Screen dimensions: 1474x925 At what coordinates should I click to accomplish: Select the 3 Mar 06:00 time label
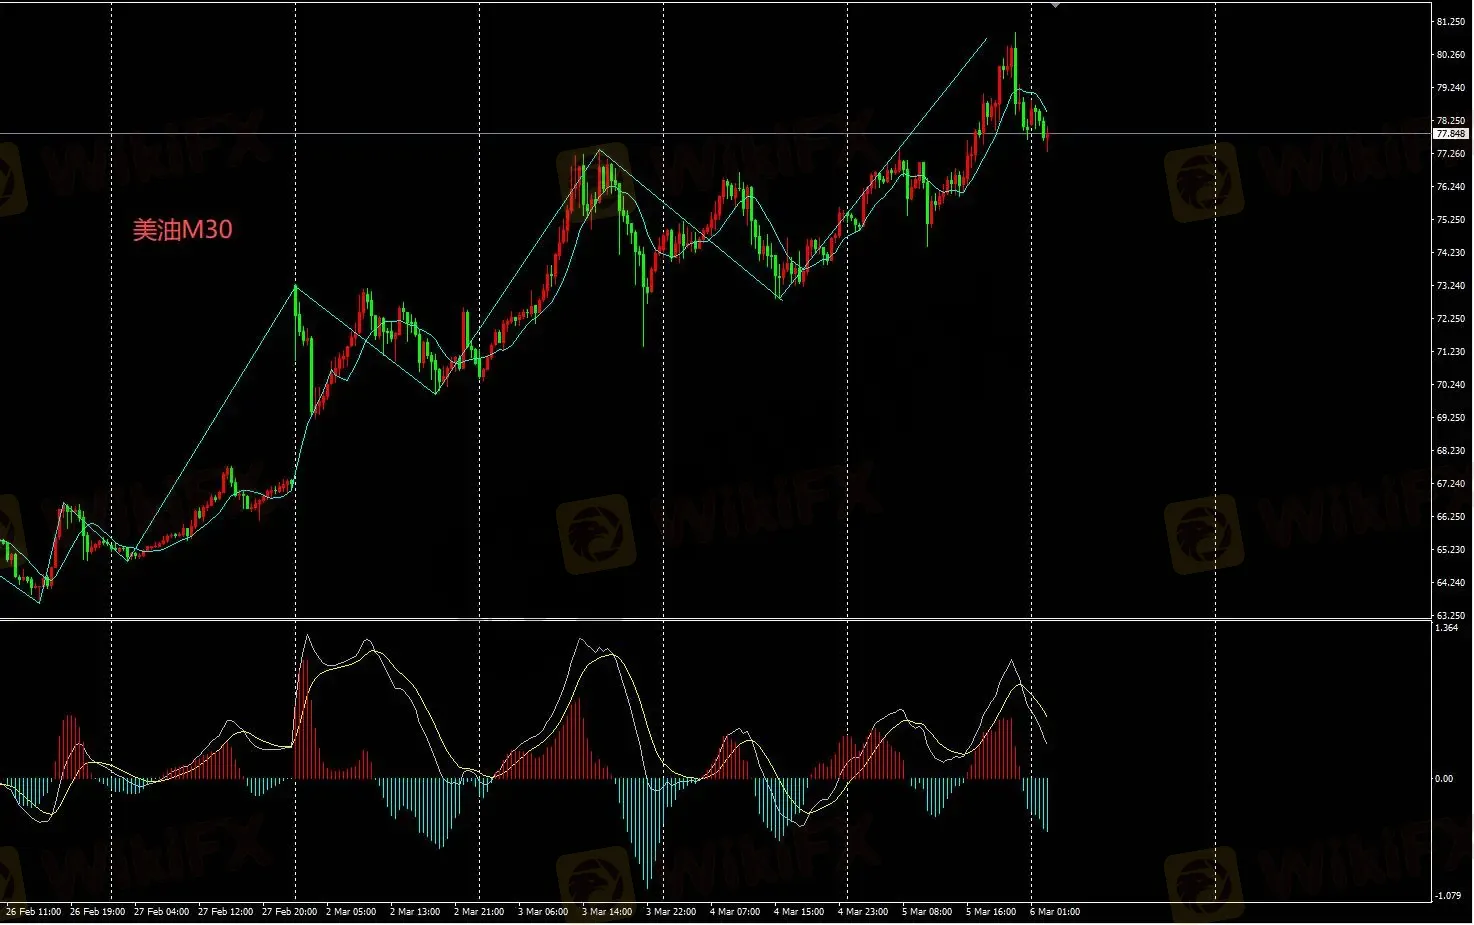[543, 912]
